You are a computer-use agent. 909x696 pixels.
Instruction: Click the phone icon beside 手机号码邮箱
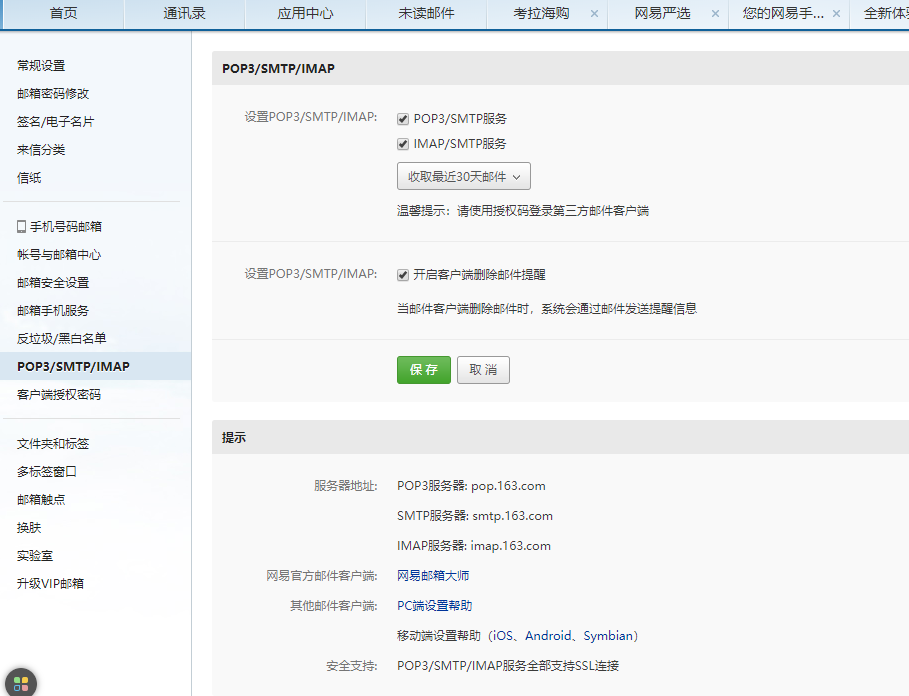pos(21,227)
